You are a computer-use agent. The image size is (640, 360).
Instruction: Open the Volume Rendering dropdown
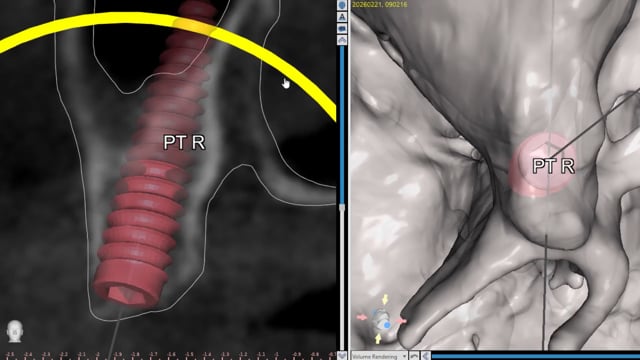(x=380, y=356)
